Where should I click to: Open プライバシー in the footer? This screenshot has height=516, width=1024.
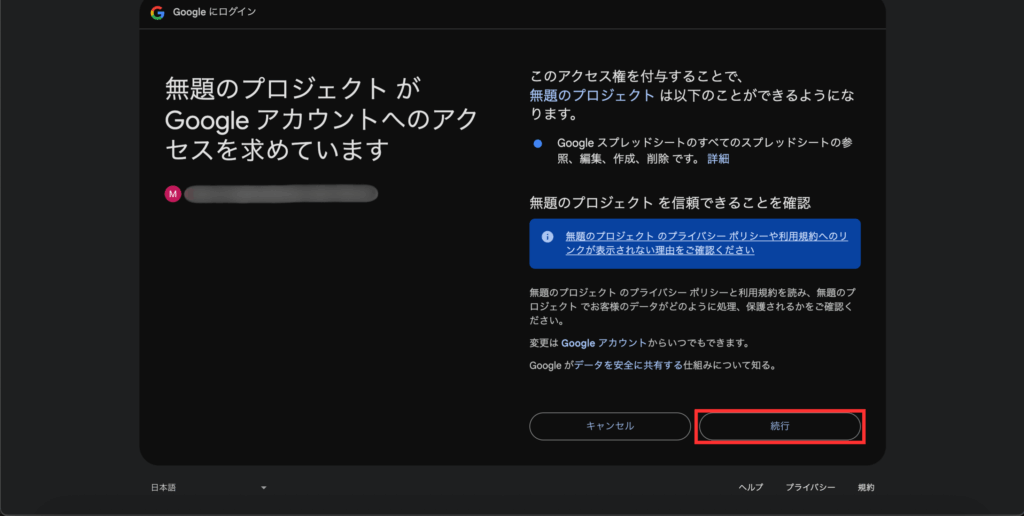click(810, 487)
